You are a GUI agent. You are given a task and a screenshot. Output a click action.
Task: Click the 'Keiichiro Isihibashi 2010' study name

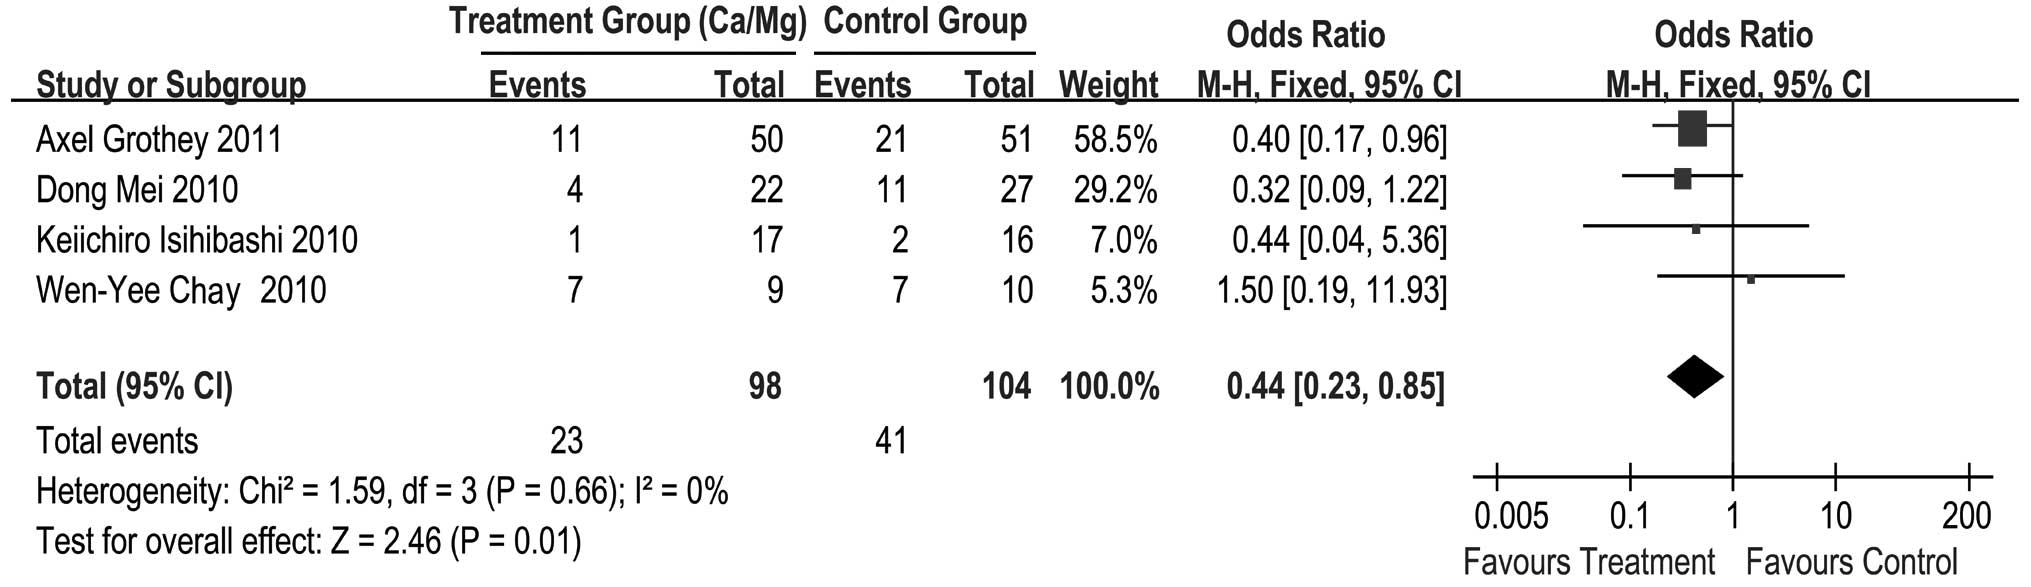(197, 240)
